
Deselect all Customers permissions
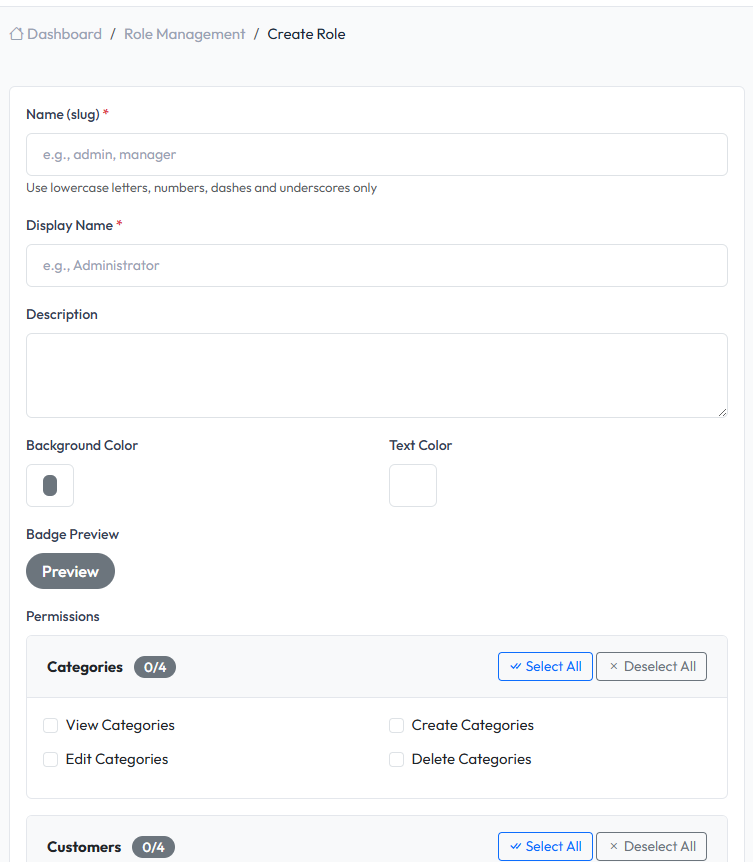click(x=651, y=846)
